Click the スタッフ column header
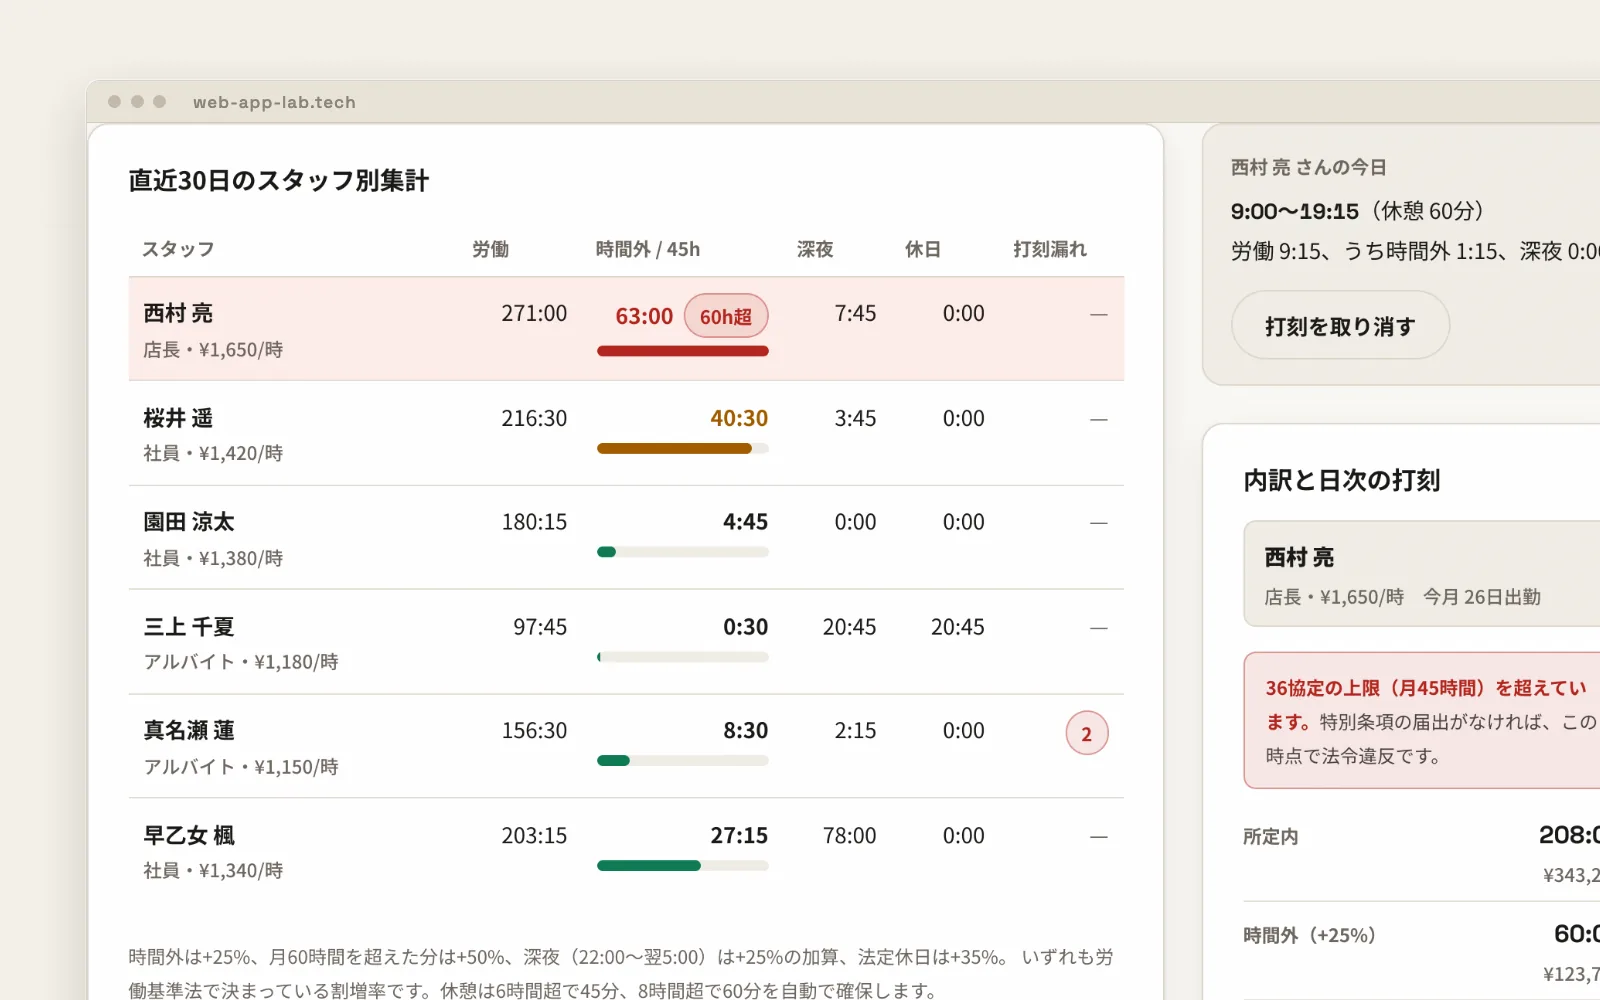Image resolution: width=1600 pixels, height=1000 pixels. (178, 249)
